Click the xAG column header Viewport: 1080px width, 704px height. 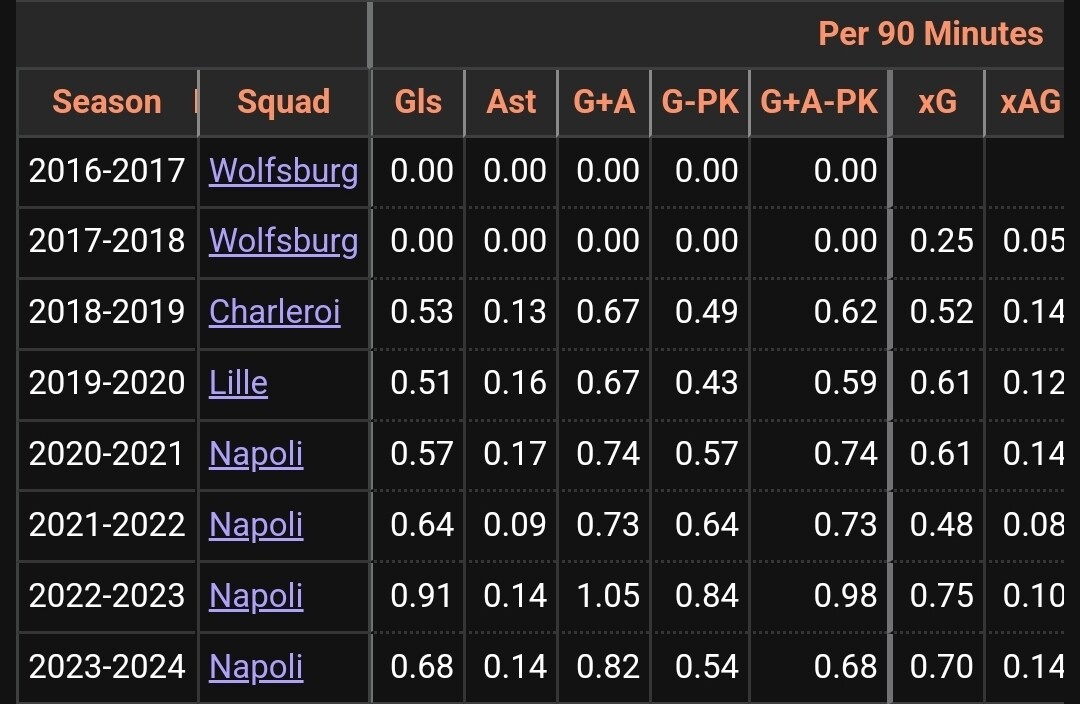(1030, 102)
